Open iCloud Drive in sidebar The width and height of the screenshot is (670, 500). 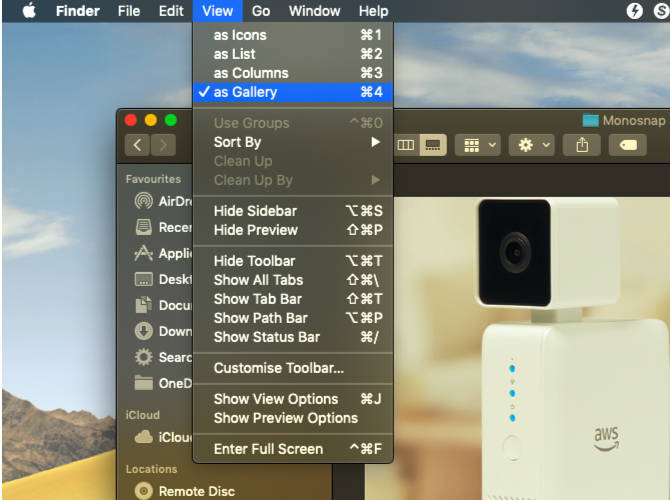click(163, 437)
